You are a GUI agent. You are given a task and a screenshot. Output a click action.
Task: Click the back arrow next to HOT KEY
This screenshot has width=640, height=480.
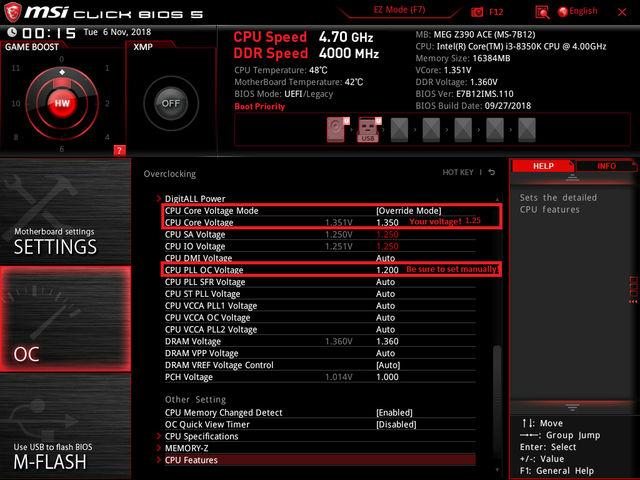492,172
